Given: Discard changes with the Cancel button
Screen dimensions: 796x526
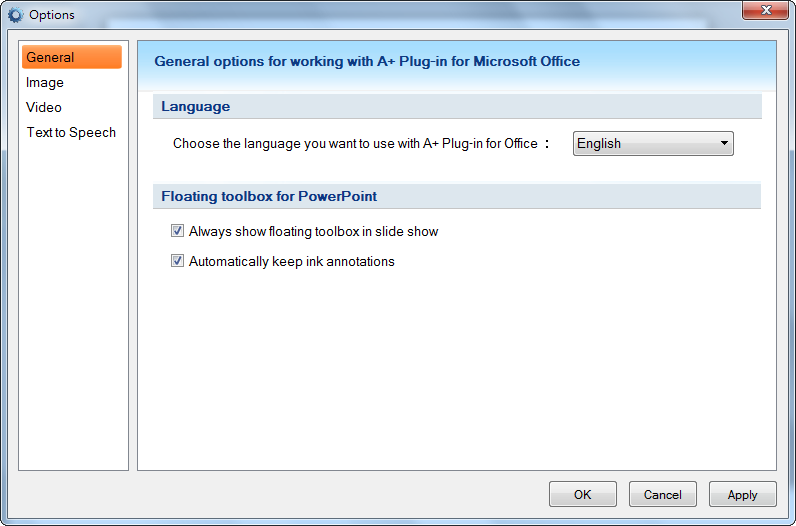Looking at the screenshot, I should pos(662,495).
